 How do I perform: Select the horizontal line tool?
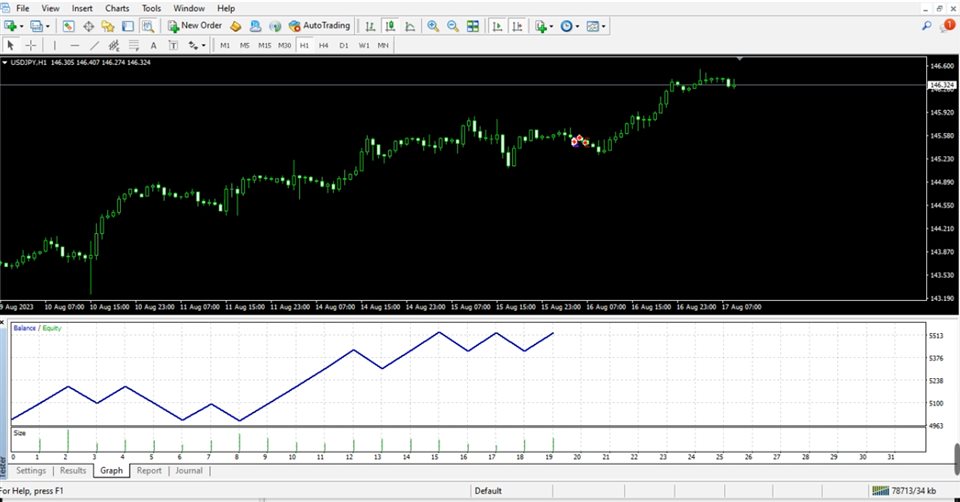tap(75, 45)
